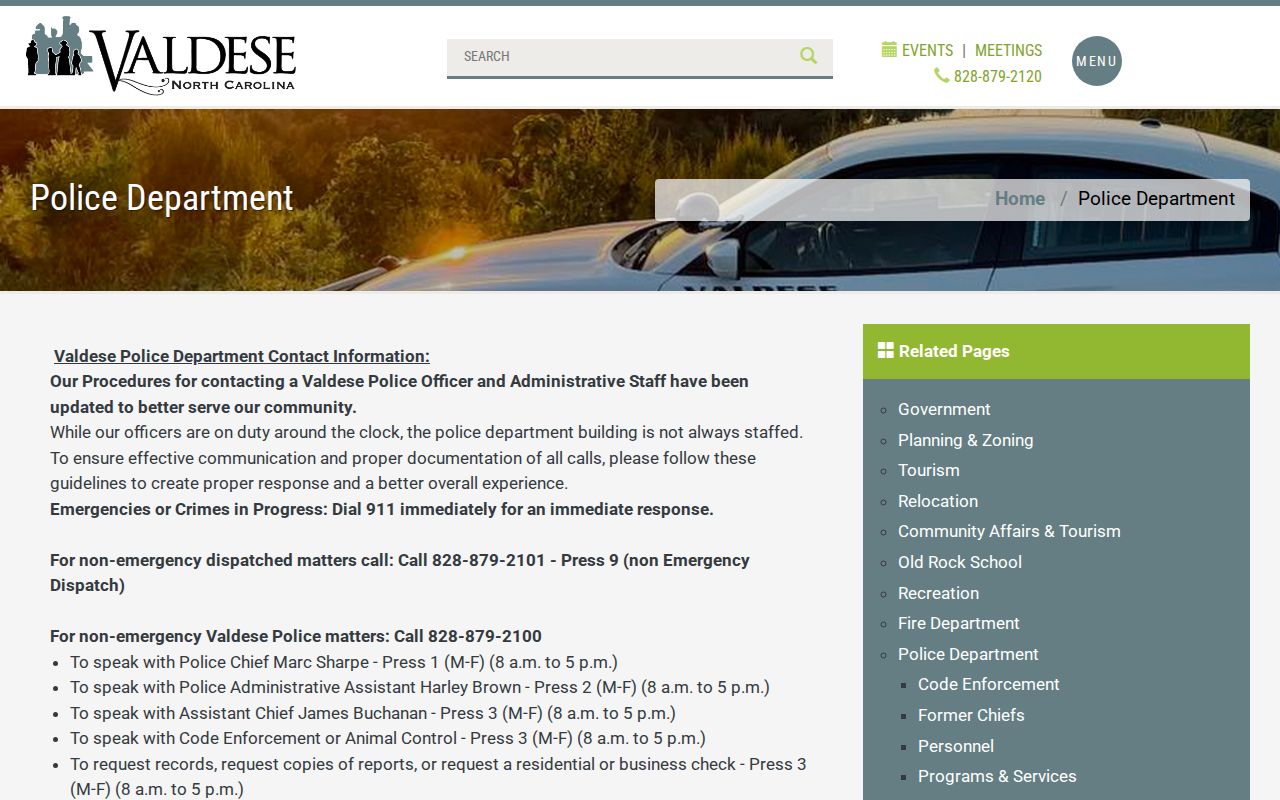Click the phone icon beside 828-879-2120
Viewport: 1280px width, 800px height.
pyautogui.click(x=941, y=75)
